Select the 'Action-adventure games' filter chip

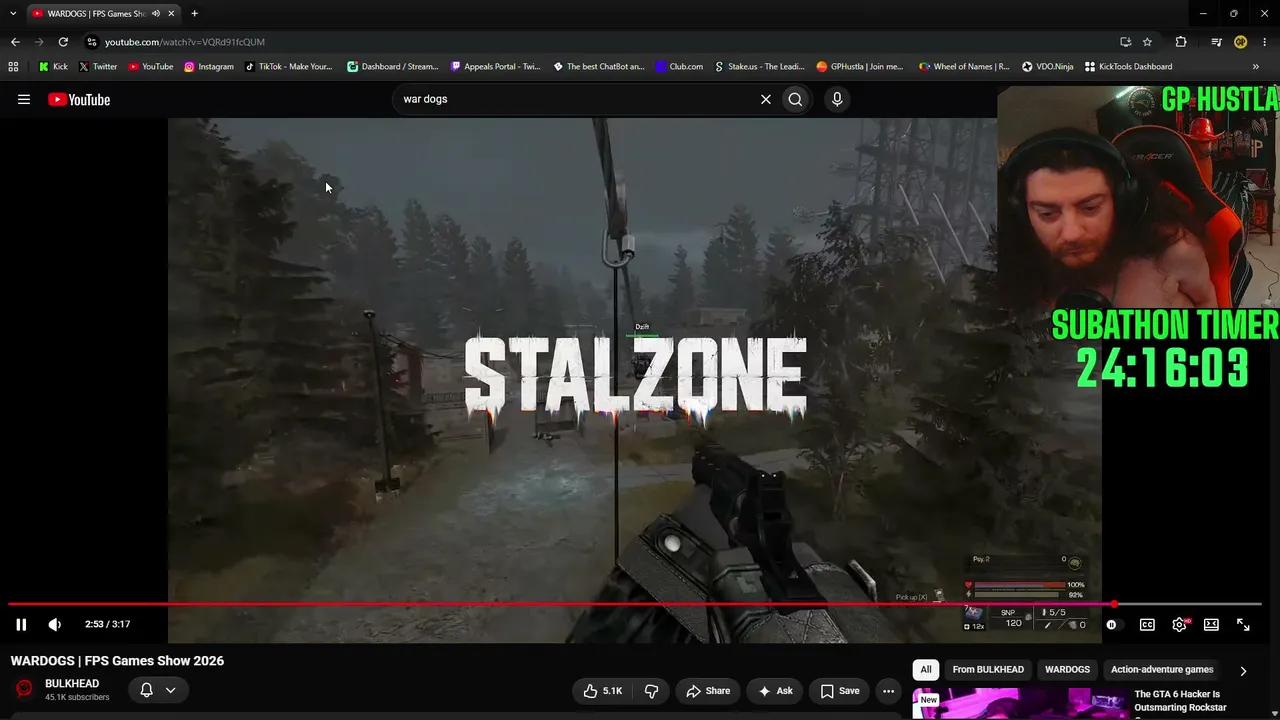pos(1162,670)
